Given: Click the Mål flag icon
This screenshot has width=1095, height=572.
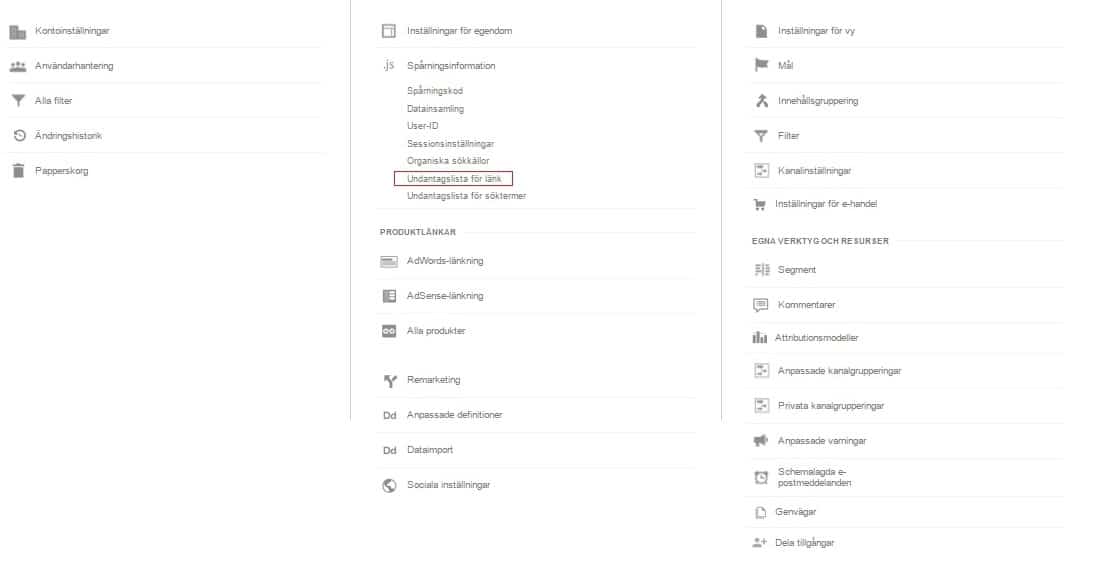Looking at the screenshot, I should click(761, 65).
